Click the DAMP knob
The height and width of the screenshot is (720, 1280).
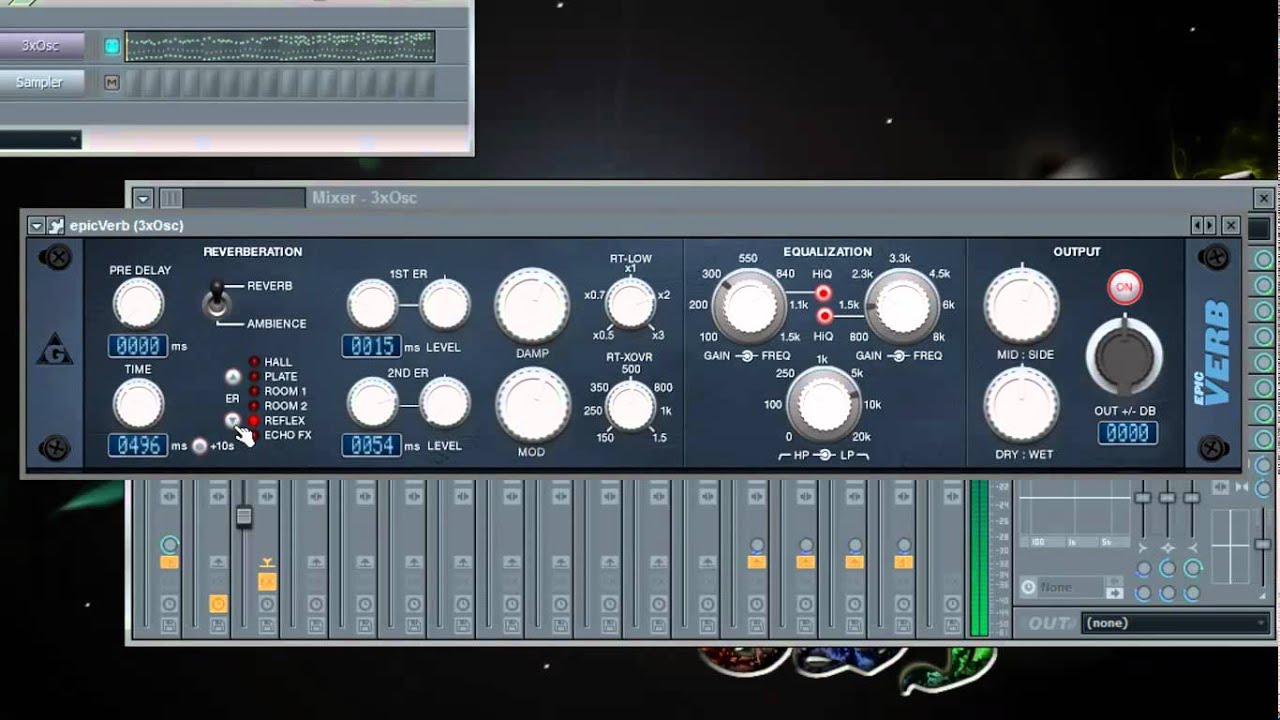pos(532,306)
